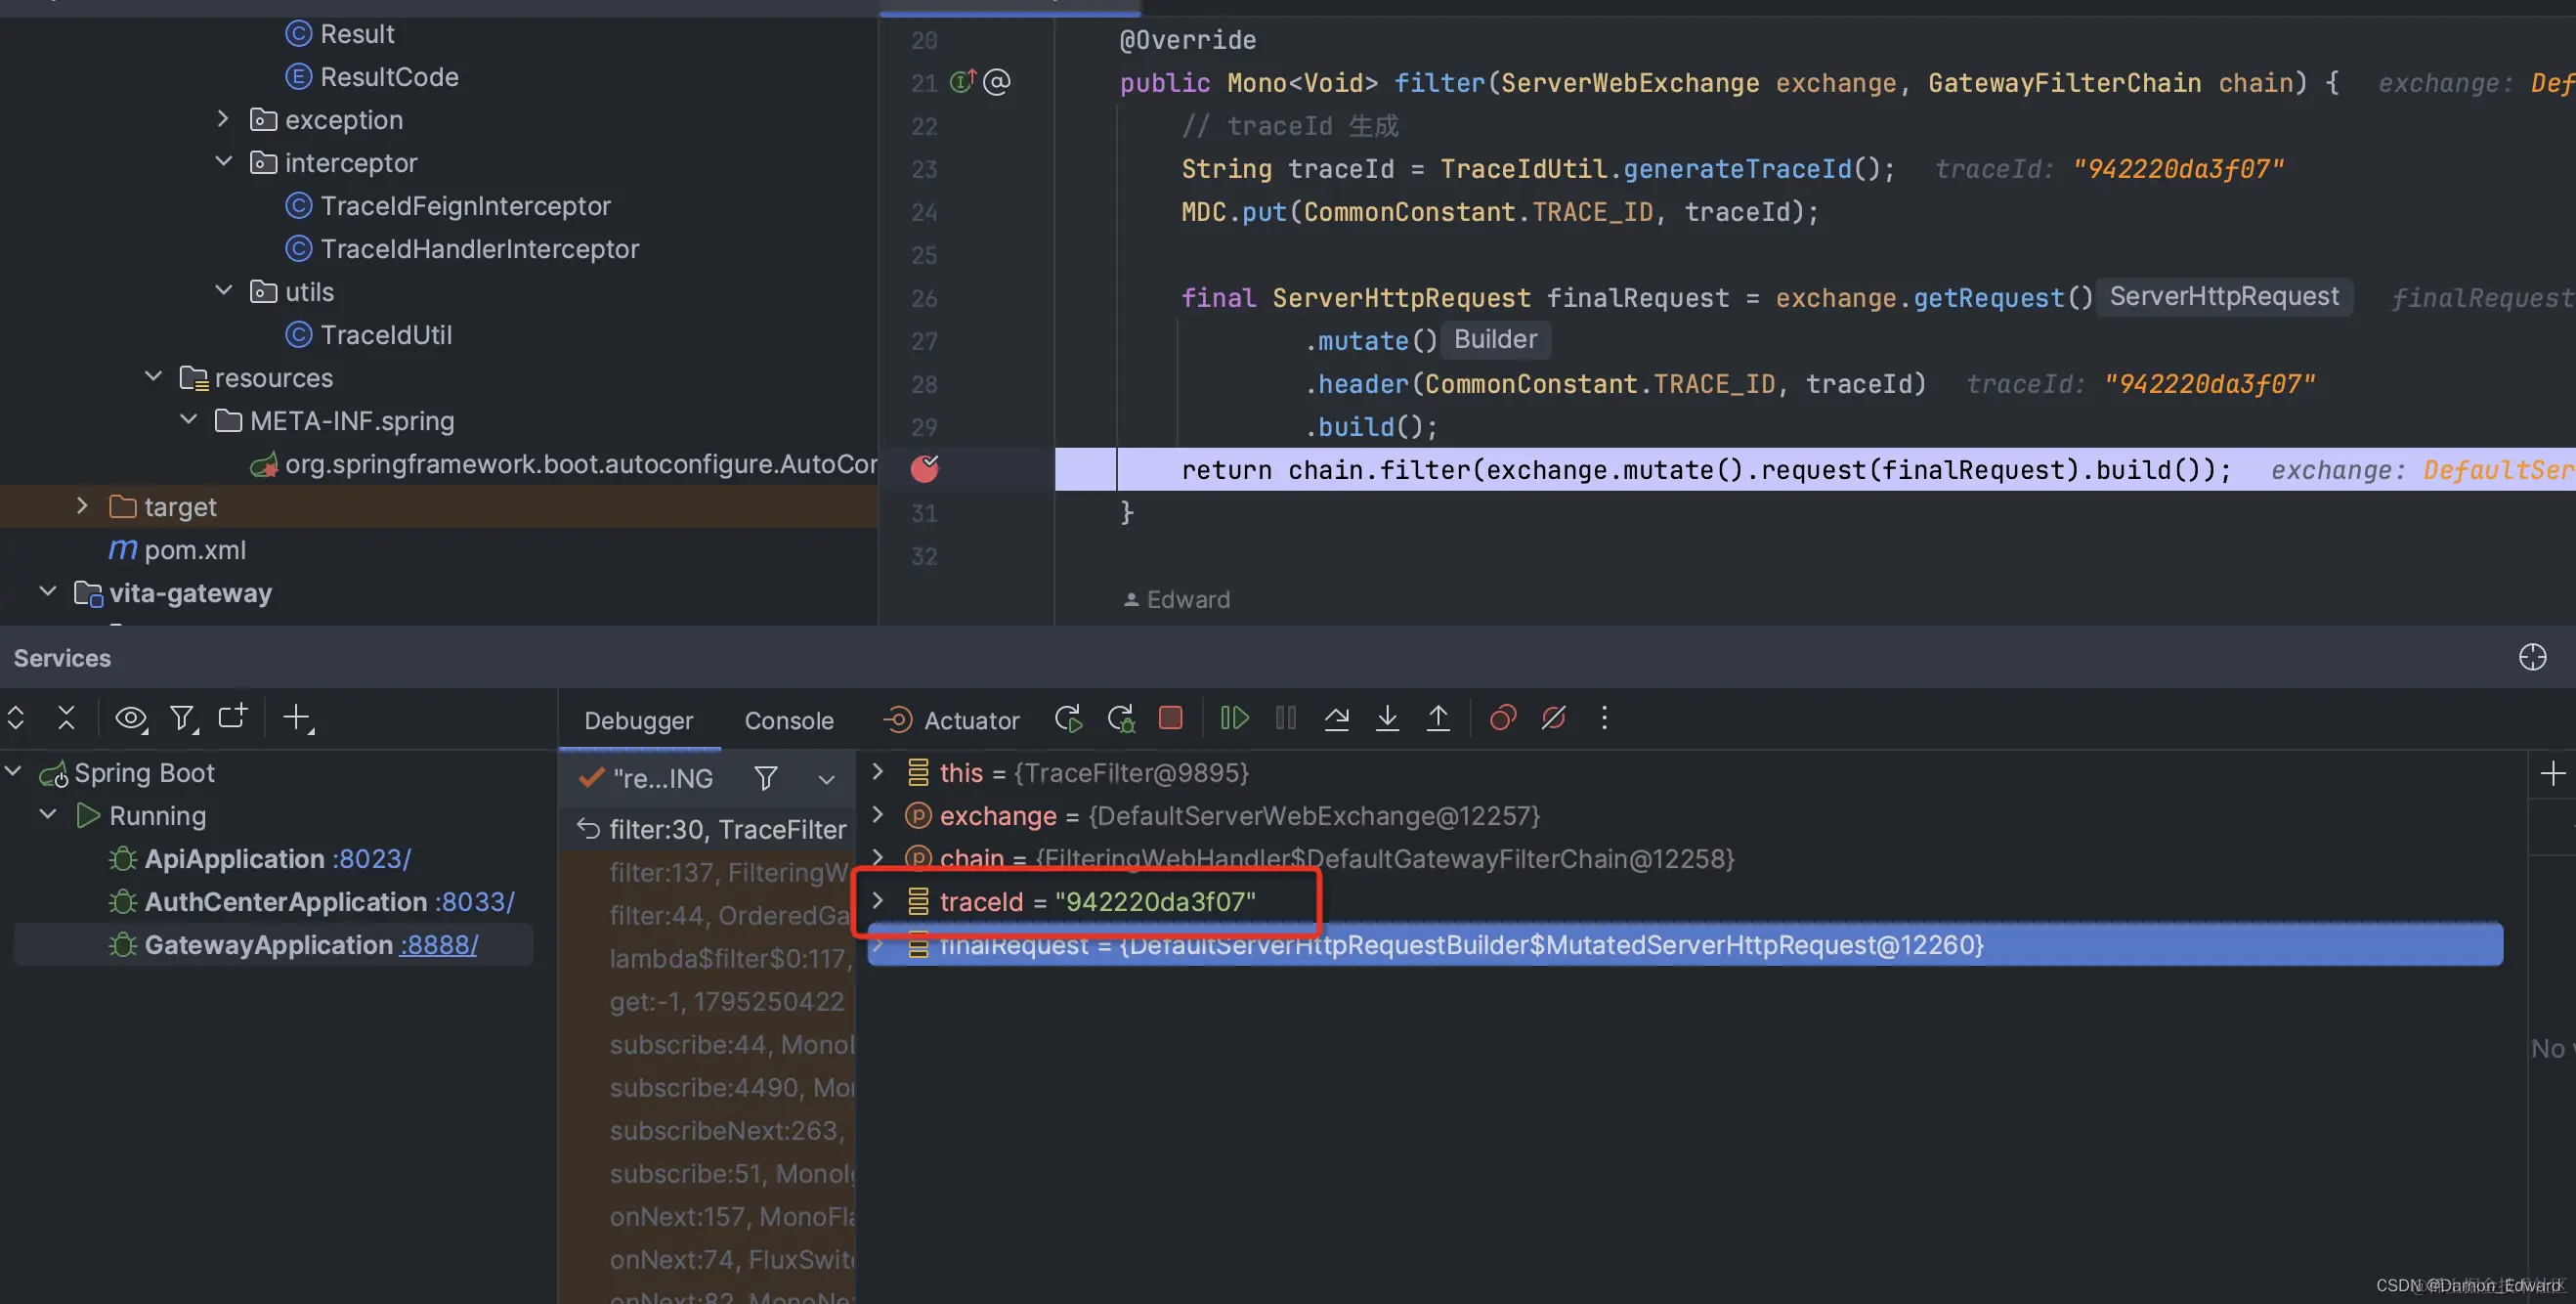Open the thread selector dropdown arrow
2576x1304 pixels.
826,779
